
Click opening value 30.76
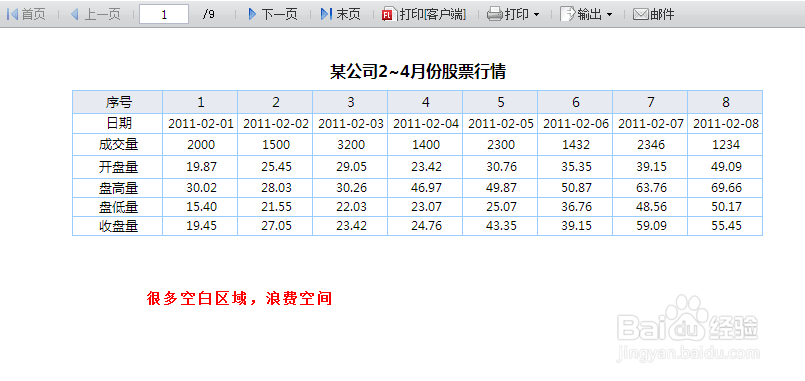pos(501,167)
